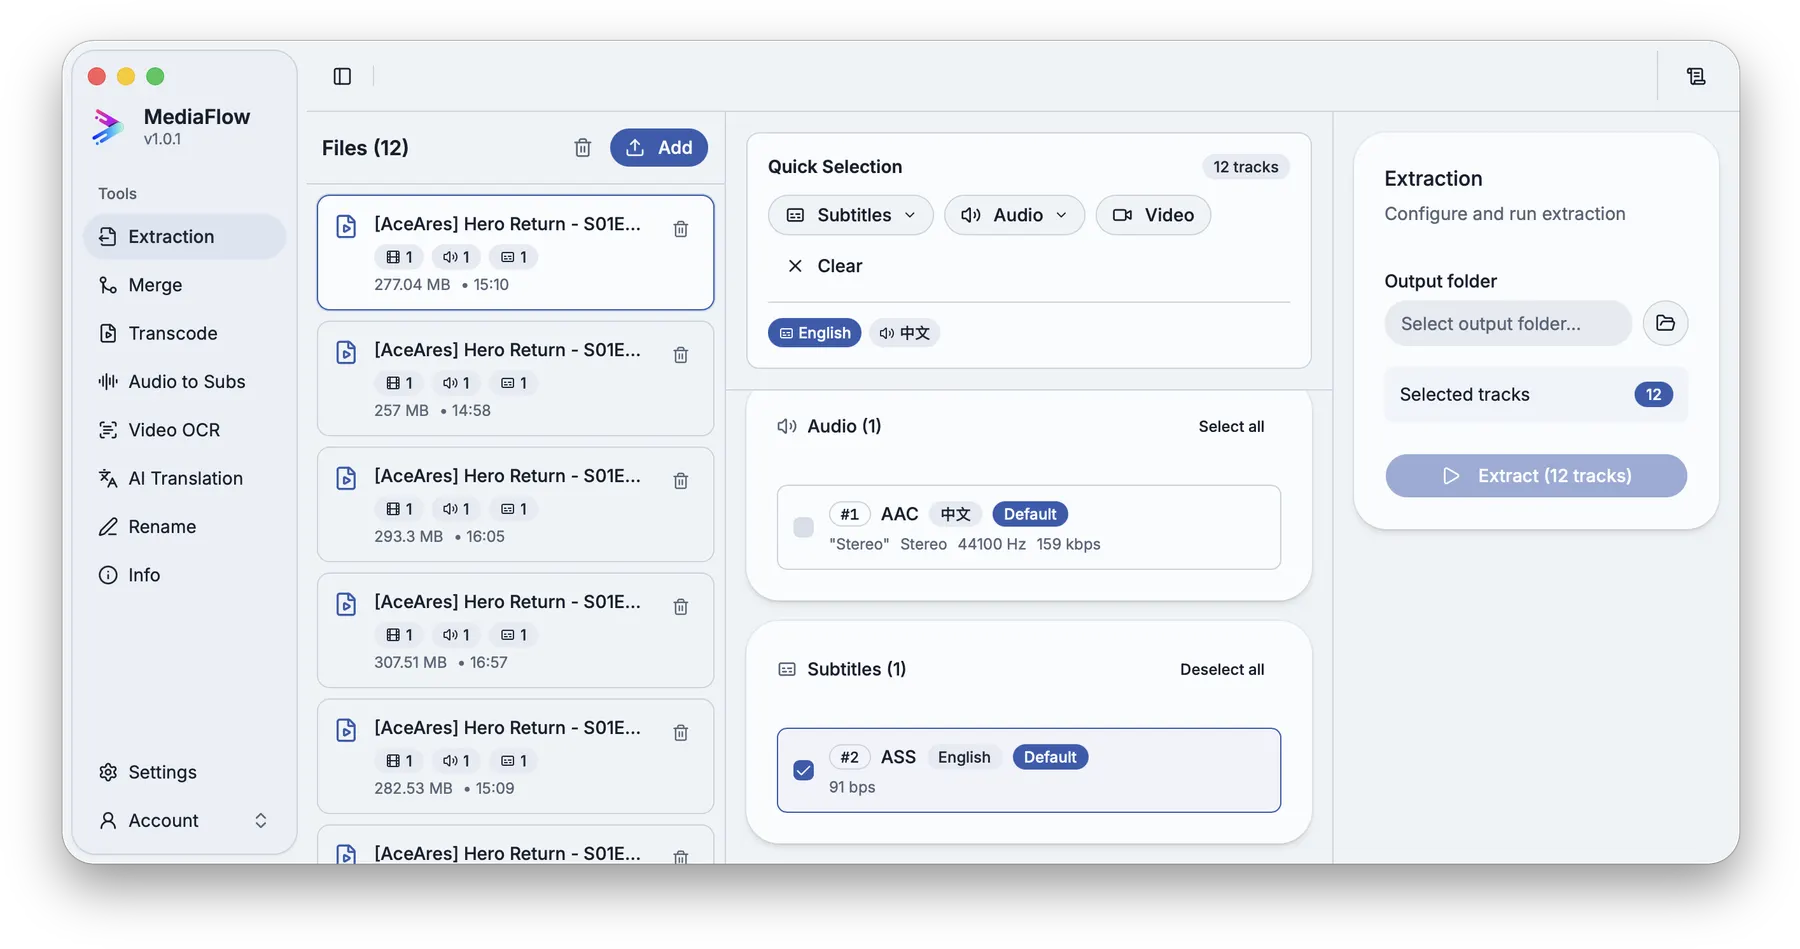Click subtitle track count badge on 277.04 MB file
The image size is (1800, 949).
[514, 257]
